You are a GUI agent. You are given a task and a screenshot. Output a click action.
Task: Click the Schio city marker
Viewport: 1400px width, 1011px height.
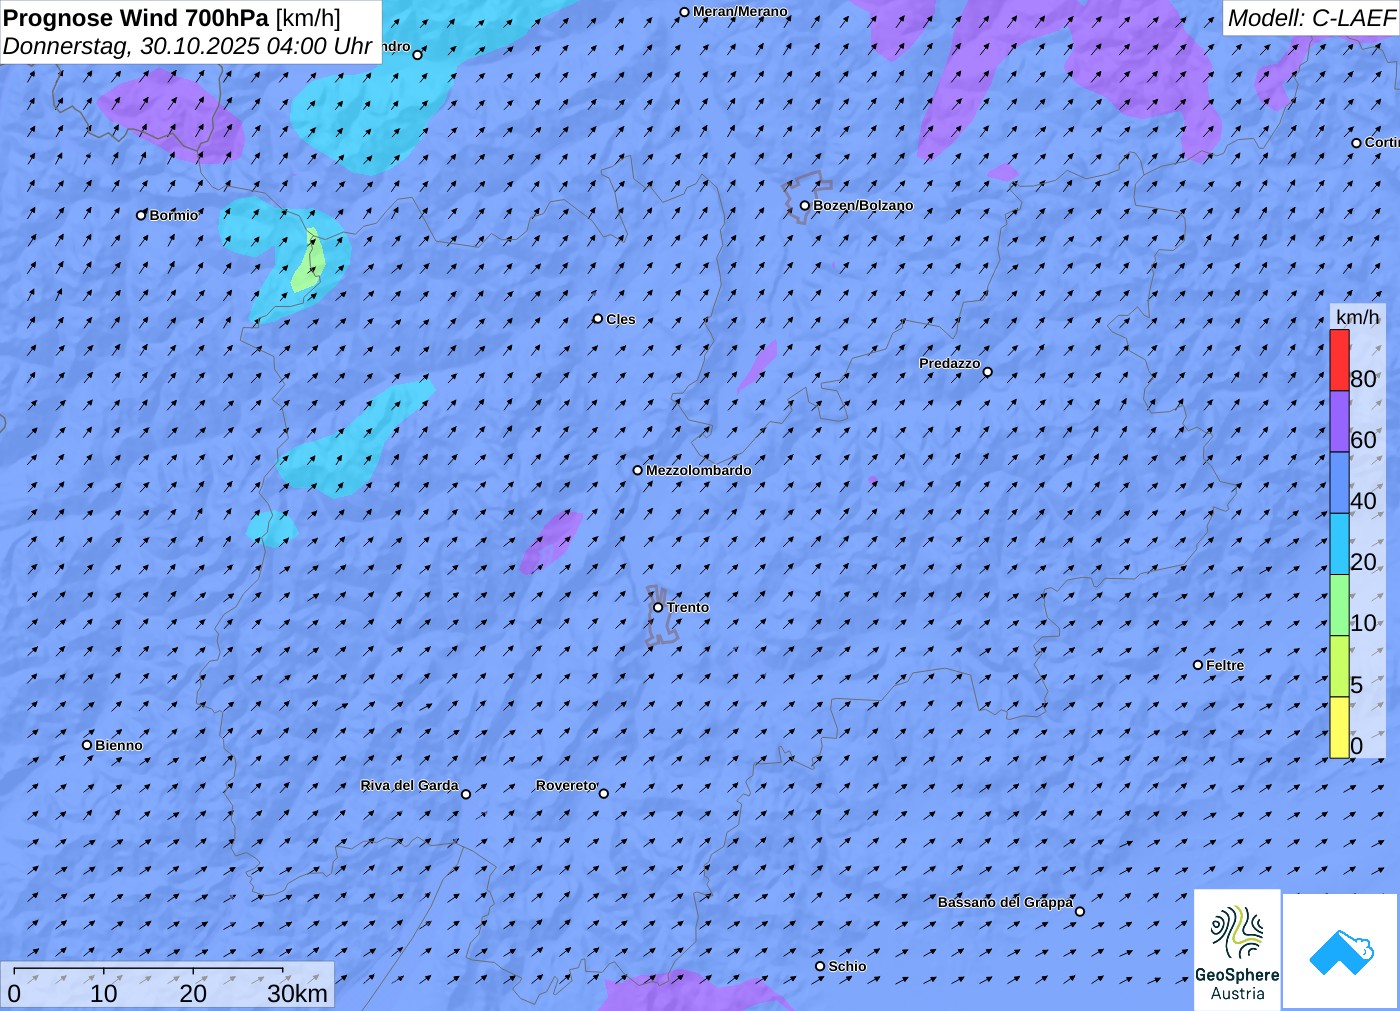820,966
